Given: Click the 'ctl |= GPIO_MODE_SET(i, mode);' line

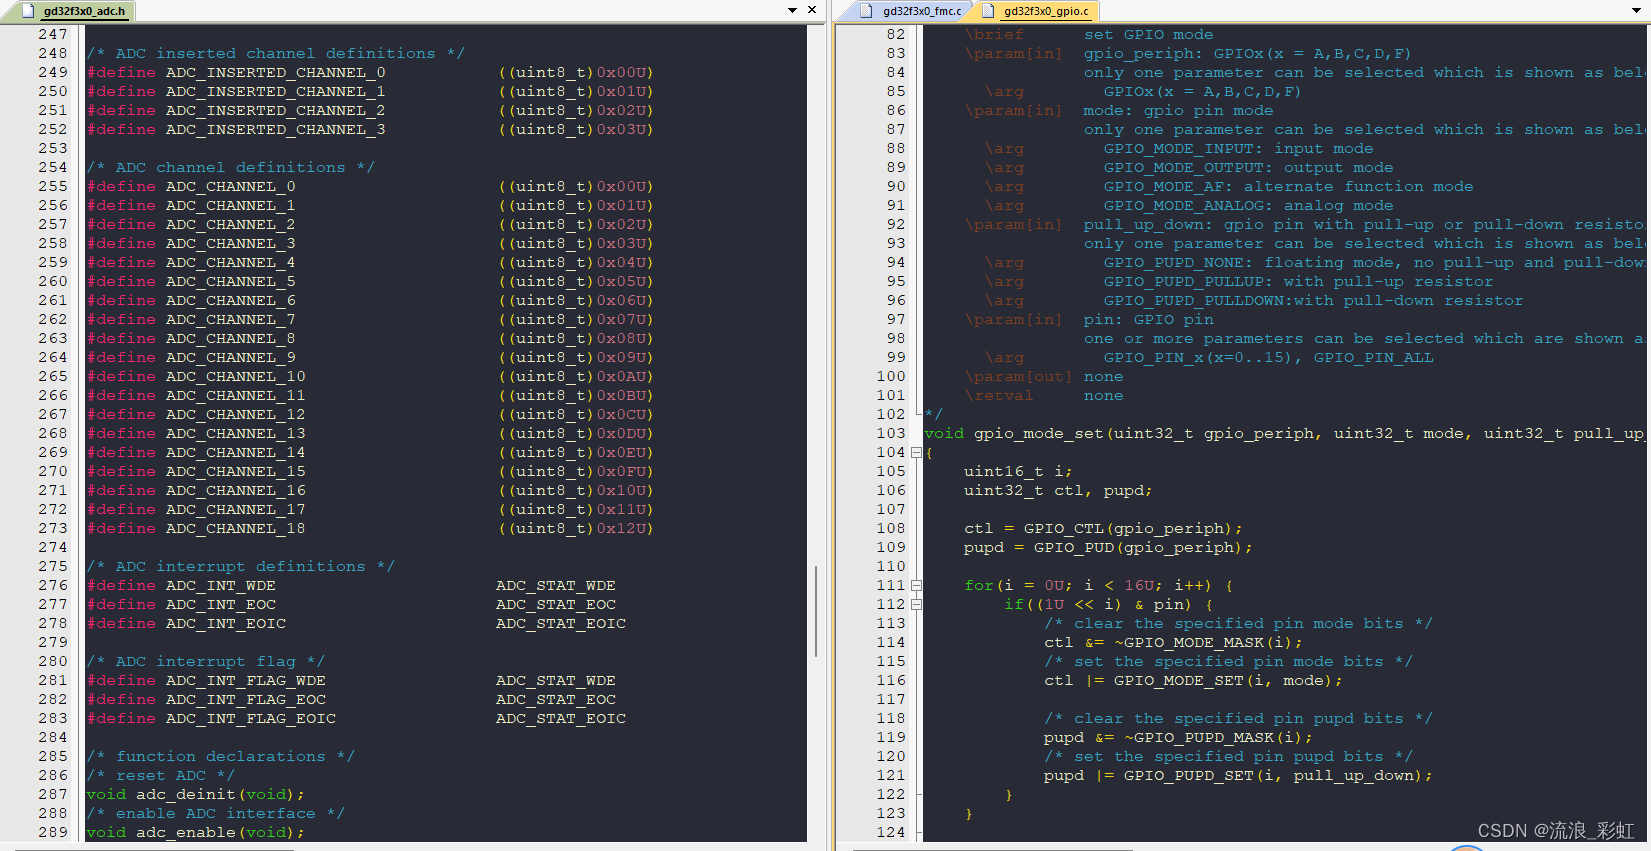Looking at the screenshot, I should click(x=1193, y=681).
